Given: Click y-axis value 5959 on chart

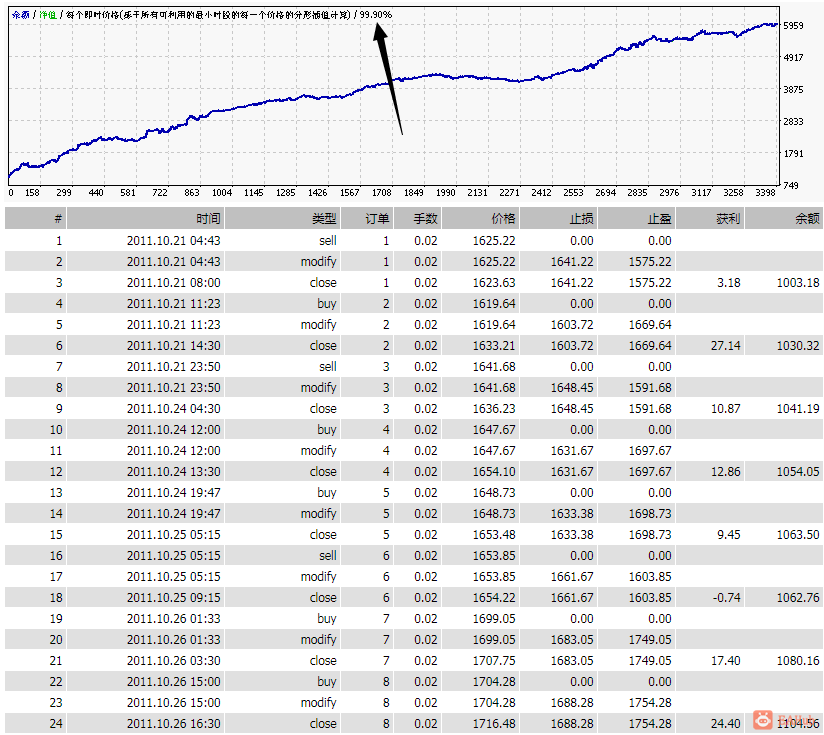Looking at the screenshot, I should coord(793,25).
